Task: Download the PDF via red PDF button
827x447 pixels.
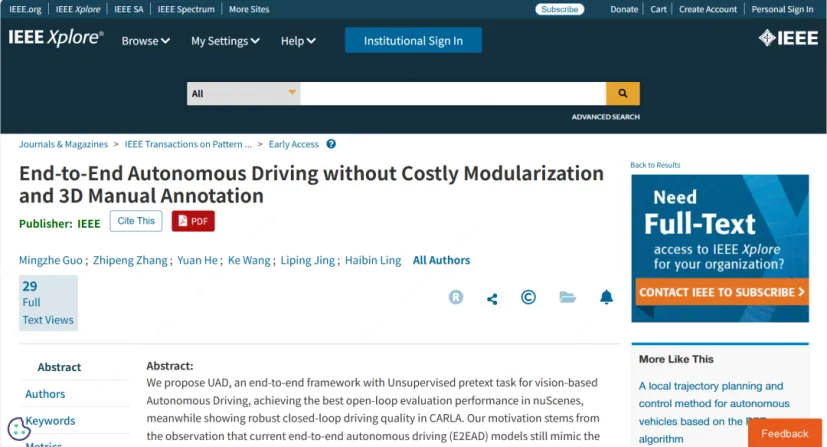Action: [193, 221]
